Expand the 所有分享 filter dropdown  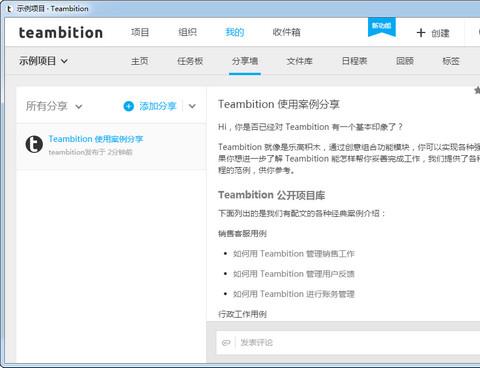point(54,106)
